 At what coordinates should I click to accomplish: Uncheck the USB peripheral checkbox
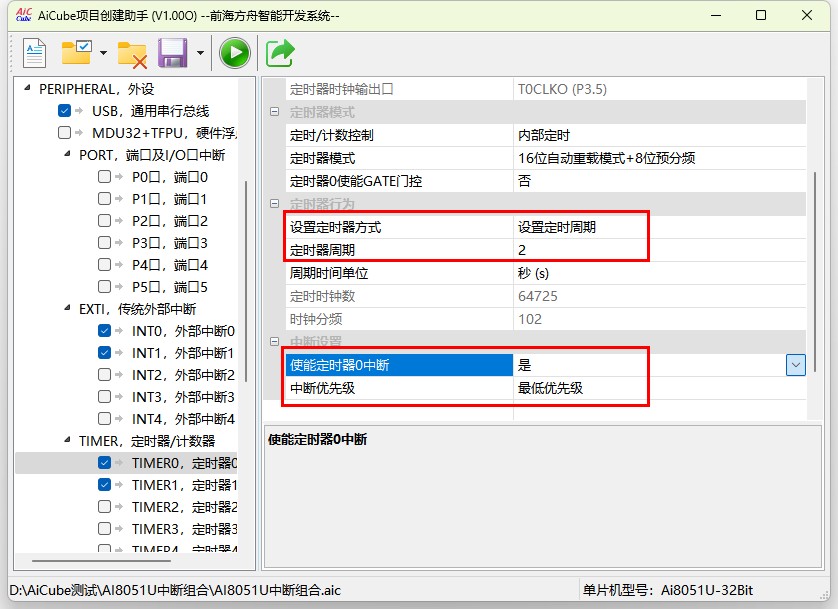click(64, 111)
